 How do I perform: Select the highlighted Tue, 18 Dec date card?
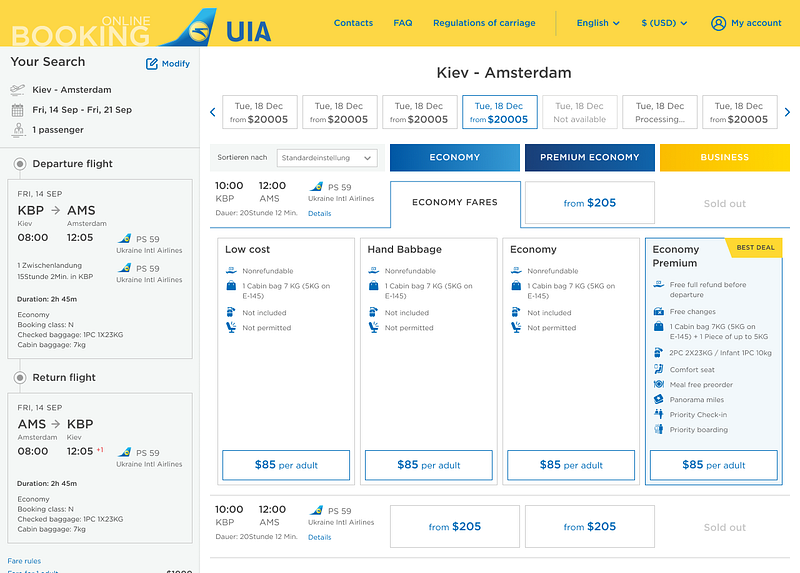click(x=499, y=112)
